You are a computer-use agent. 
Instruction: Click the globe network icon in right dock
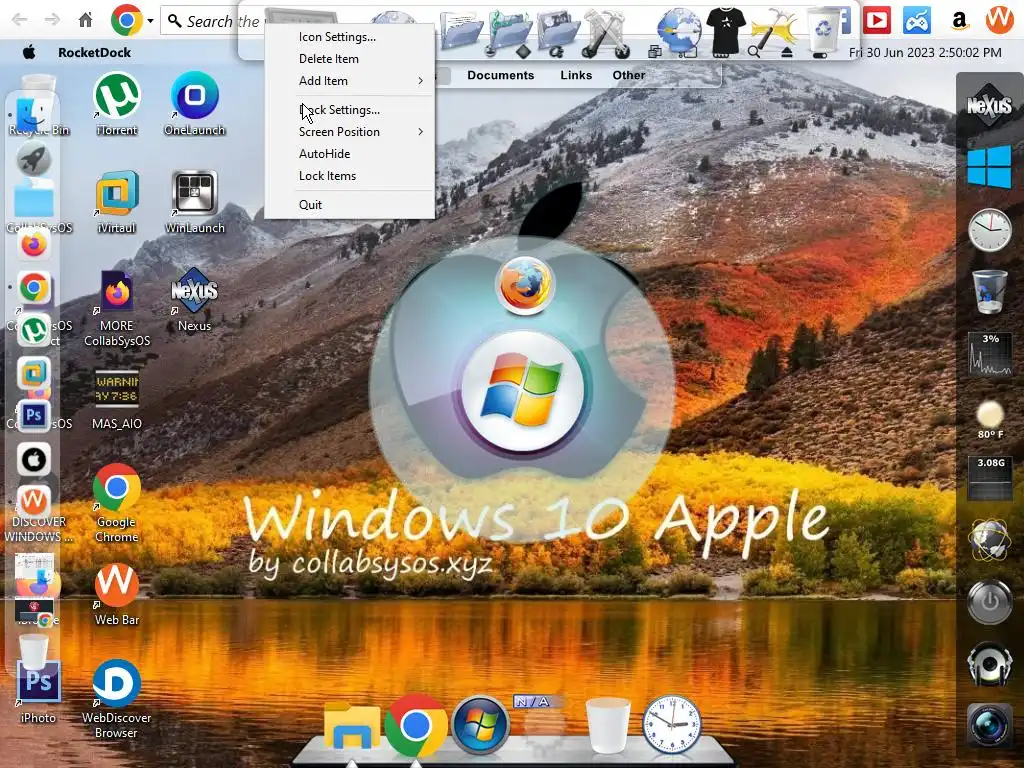pyautogui.click(x=989, y=539)
